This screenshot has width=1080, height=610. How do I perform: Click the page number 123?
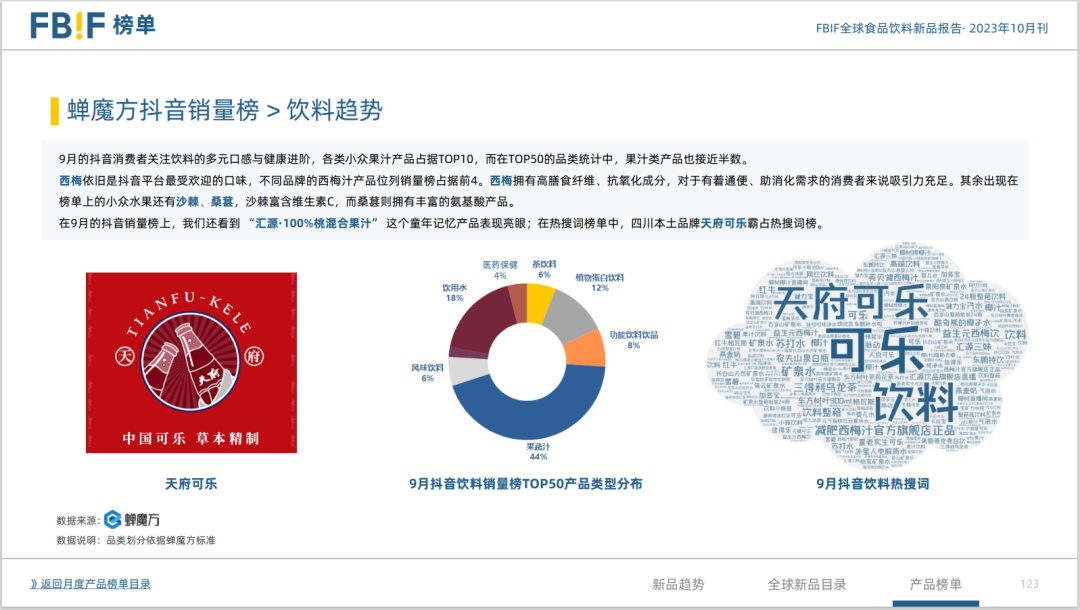coord(1029,584)
